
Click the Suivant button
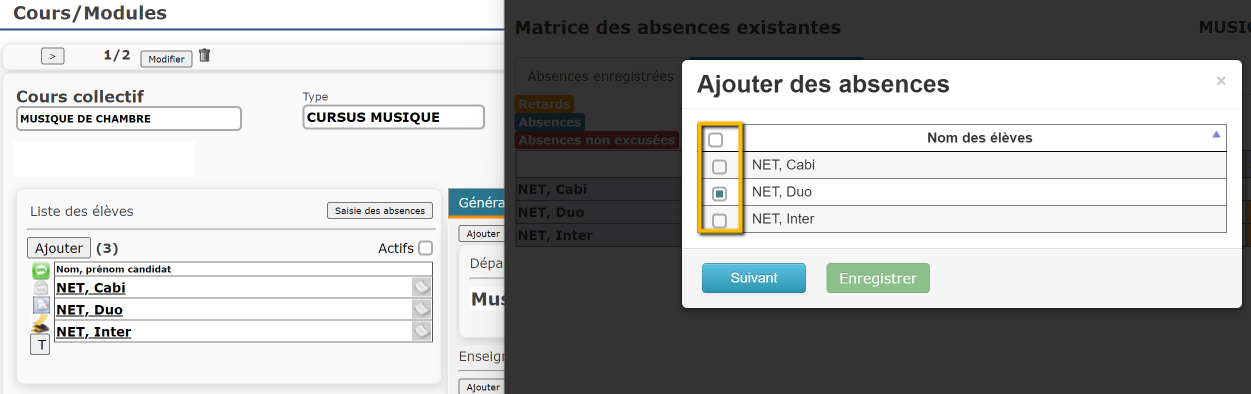[754, 278]
